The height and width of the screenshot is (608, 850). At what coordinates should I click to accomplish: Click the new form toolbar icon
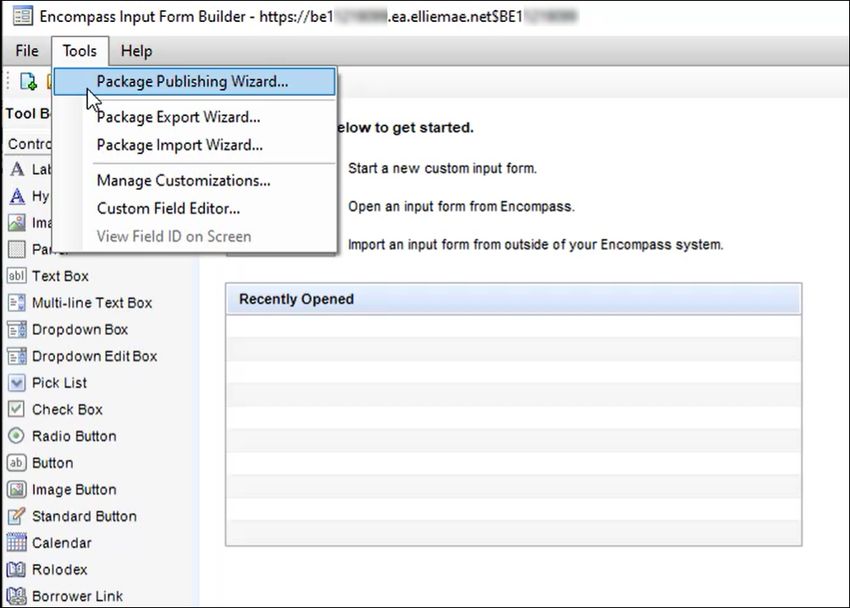click(x=28, y=81)
